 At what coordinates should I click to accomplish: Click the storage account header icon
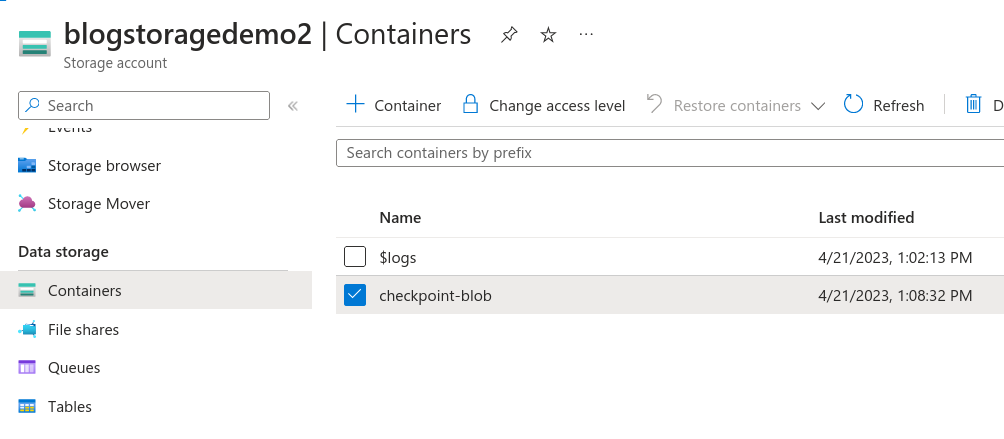pos(34,44)
